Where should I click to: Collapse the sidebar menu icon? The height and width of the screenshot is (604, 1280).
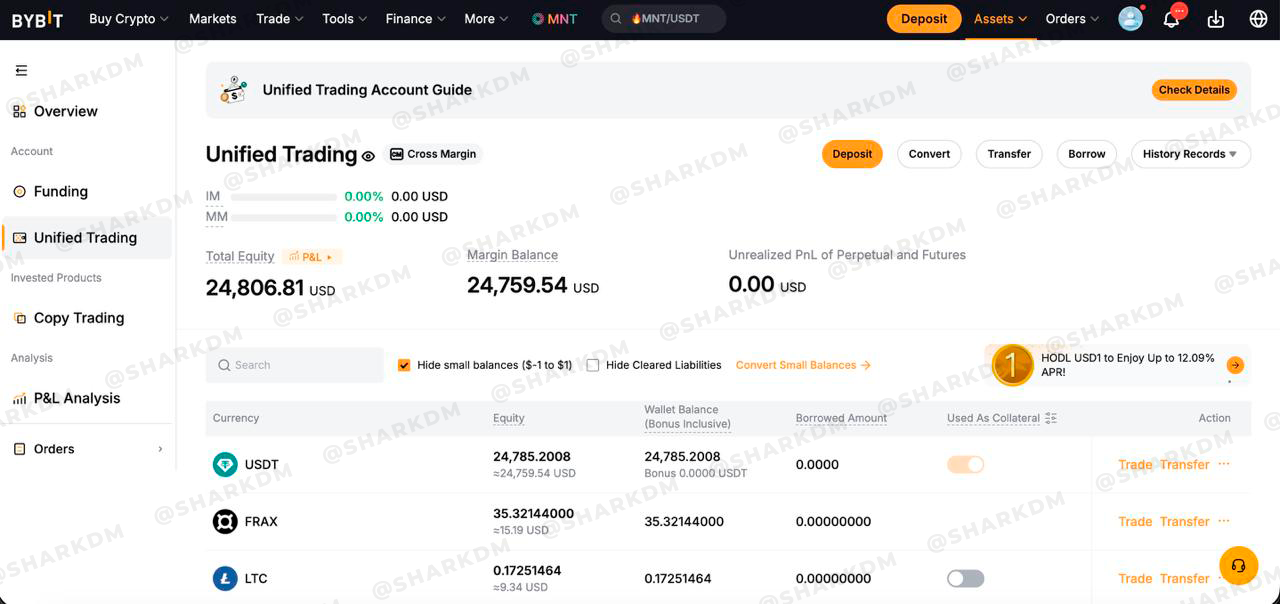[x=21, y=70]
